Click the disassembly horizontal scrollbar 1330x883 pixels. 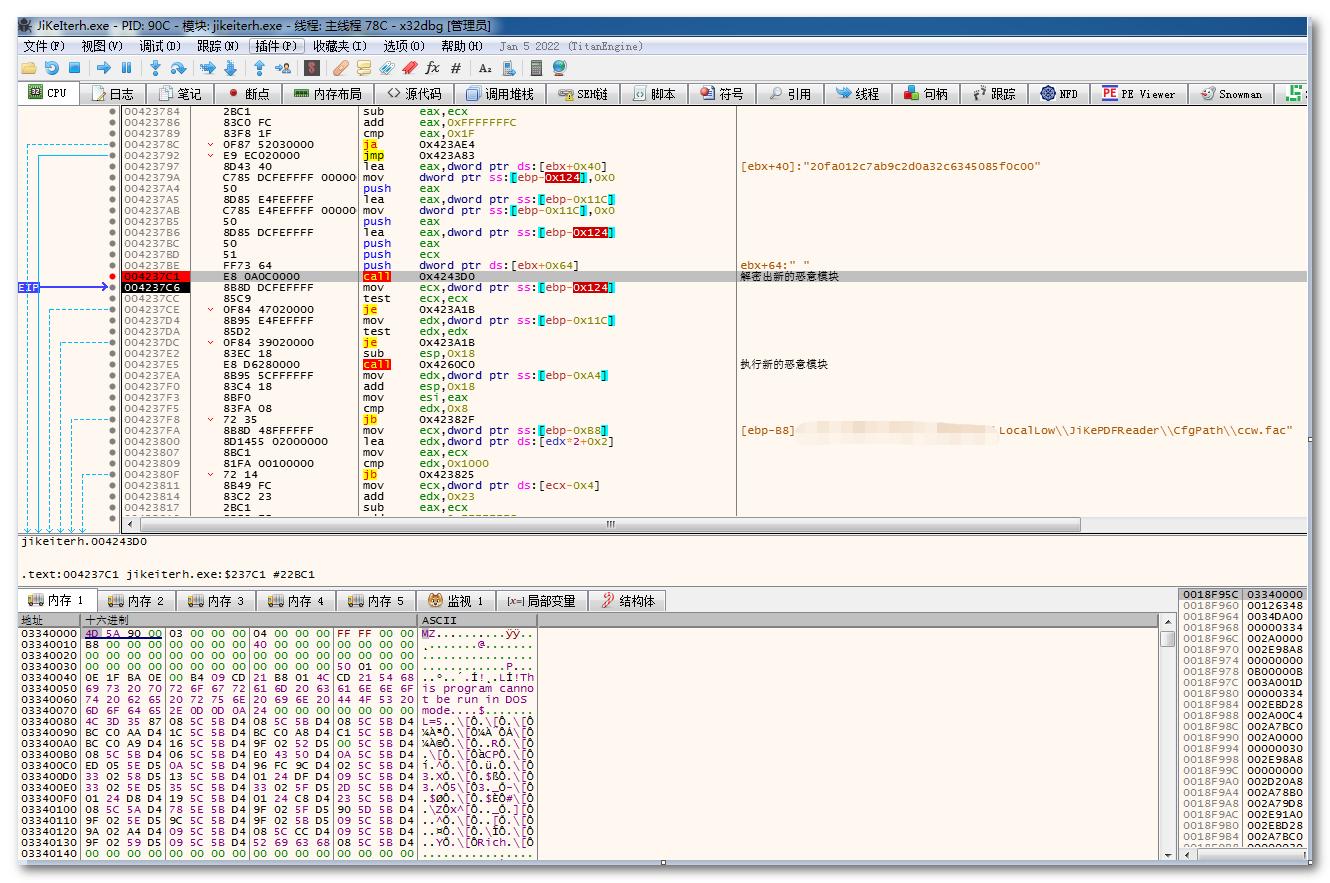[x=610, y=524]
